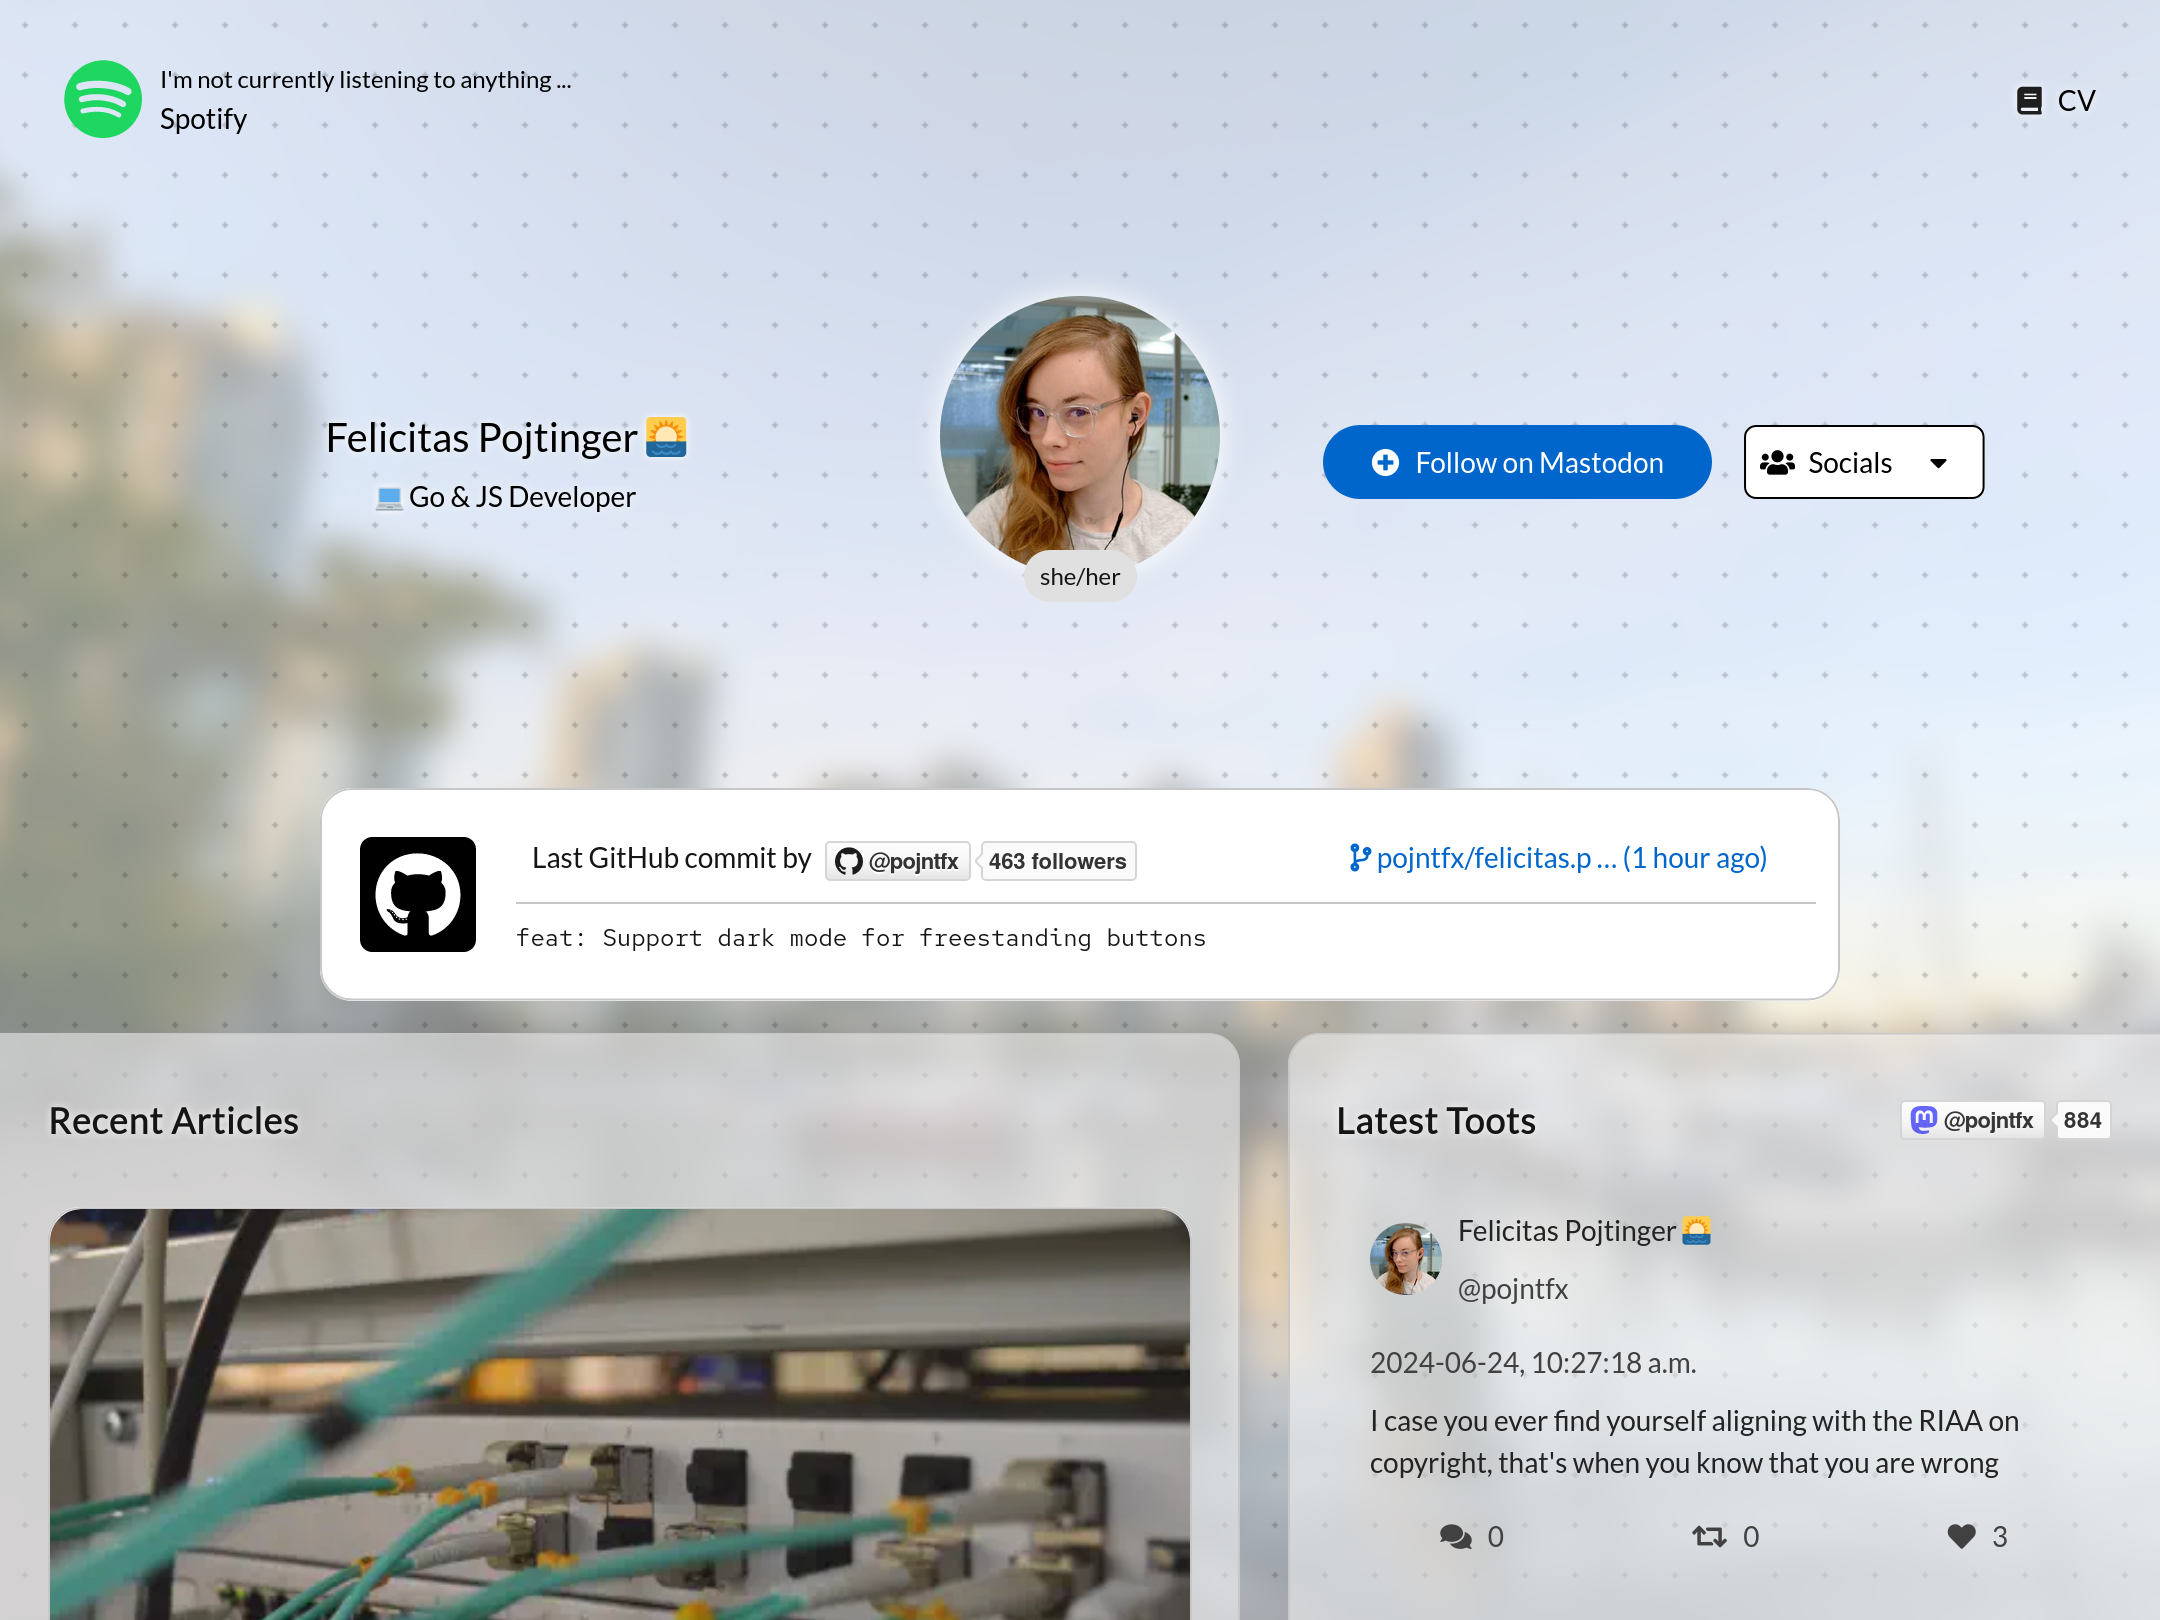Open the pojntfx/felicitas.p repository link
Image resolution: width=2160 pixels, height=1620 pixels.
(1558, 857)
